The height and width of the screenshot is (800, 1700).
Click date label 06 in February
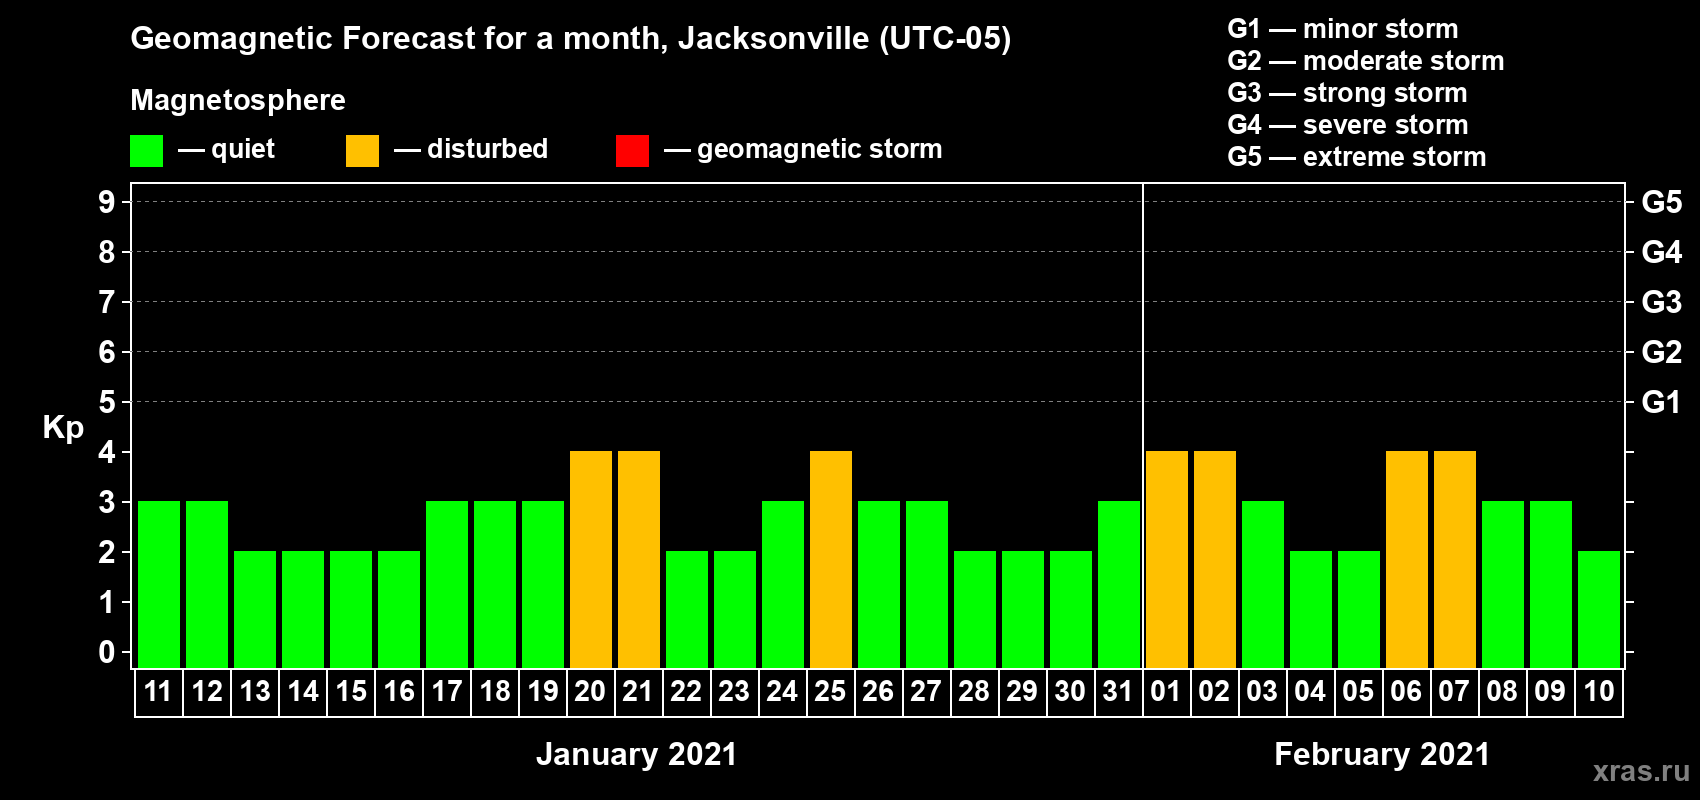[x=1406, y=692]
